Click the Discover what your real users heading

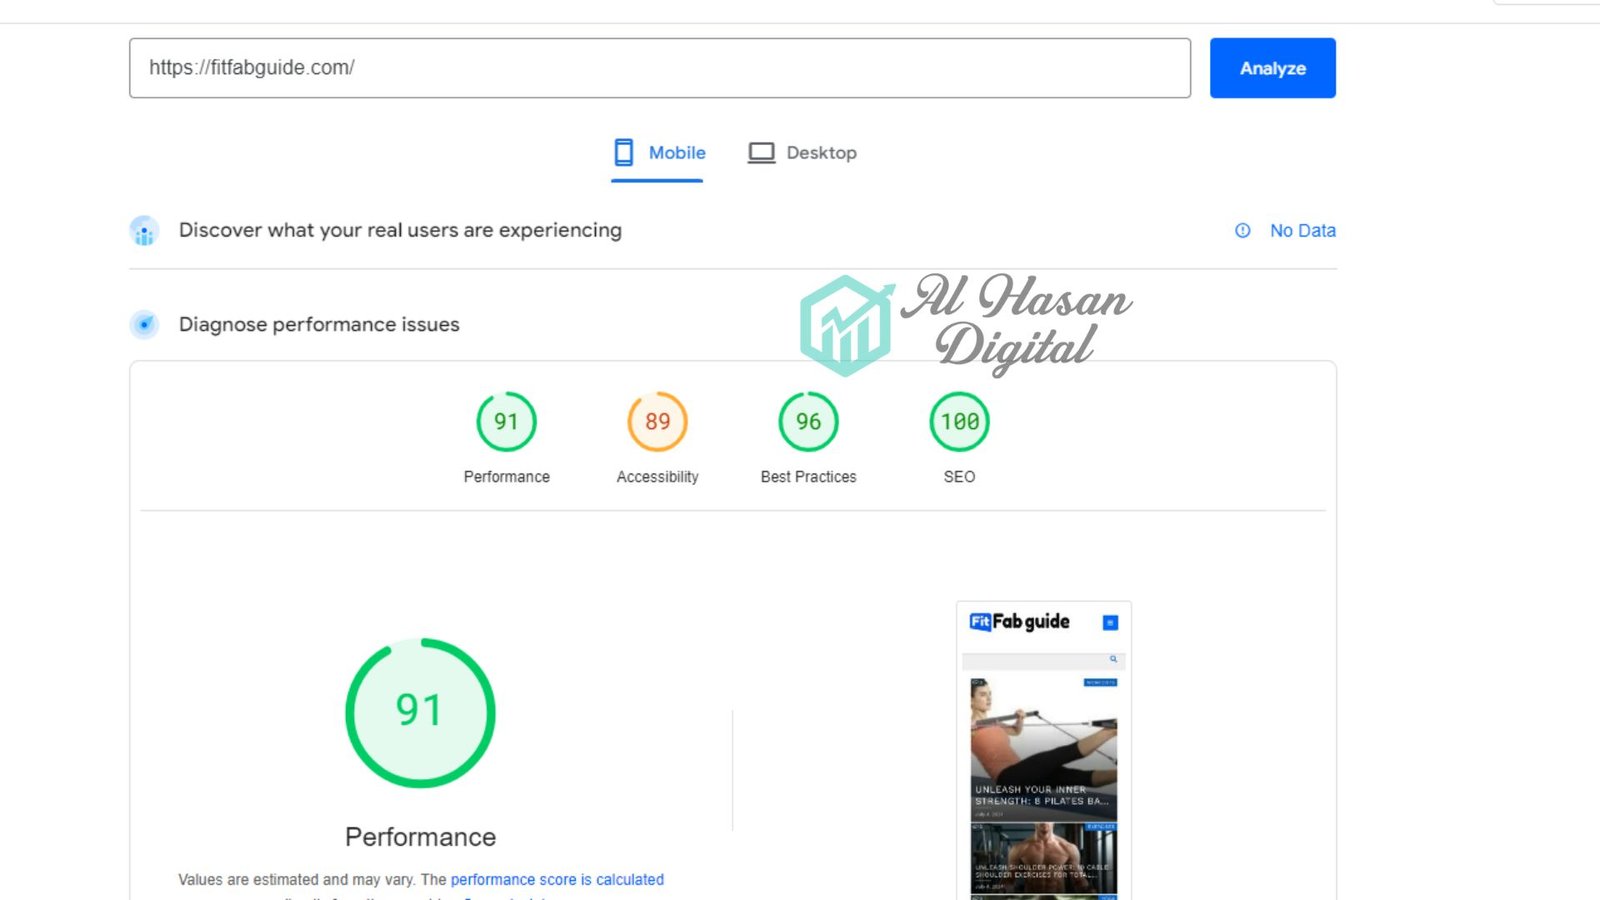[400, 230]
